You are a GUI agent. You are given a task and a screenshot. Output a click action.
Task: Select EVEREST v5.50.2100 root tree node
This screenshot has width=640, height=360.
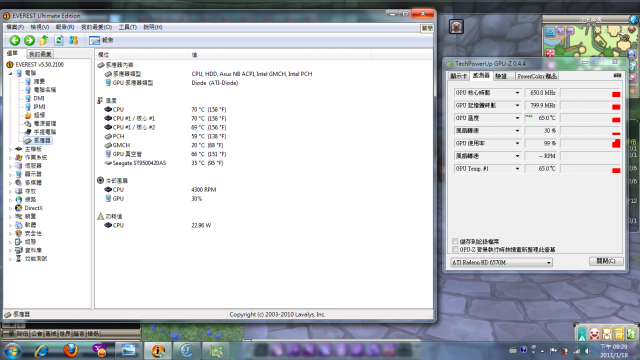coord(35,64)
